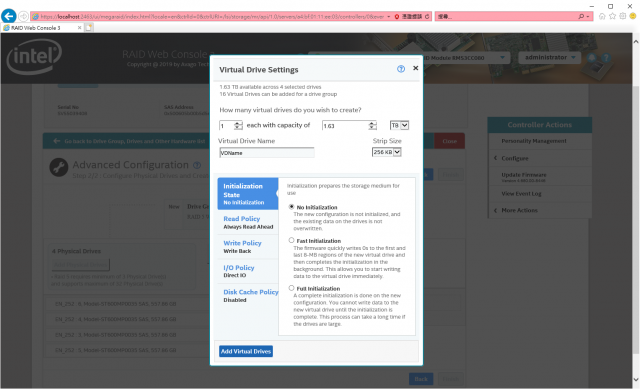
Task: Click the search magnifier icon in browser
Action: pyautogui.click(x=581, y=16)
